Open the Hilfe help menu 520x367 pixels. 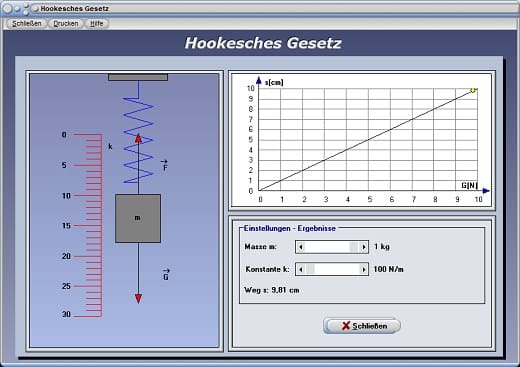click(97, 24)
